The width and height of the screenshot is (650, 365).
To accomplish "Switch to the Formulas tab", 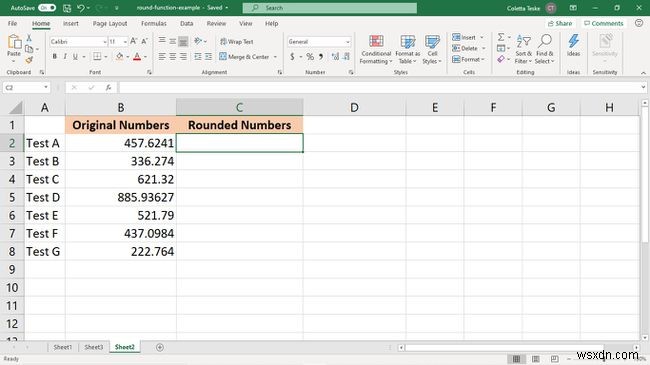I will click(x=153, y=24).
